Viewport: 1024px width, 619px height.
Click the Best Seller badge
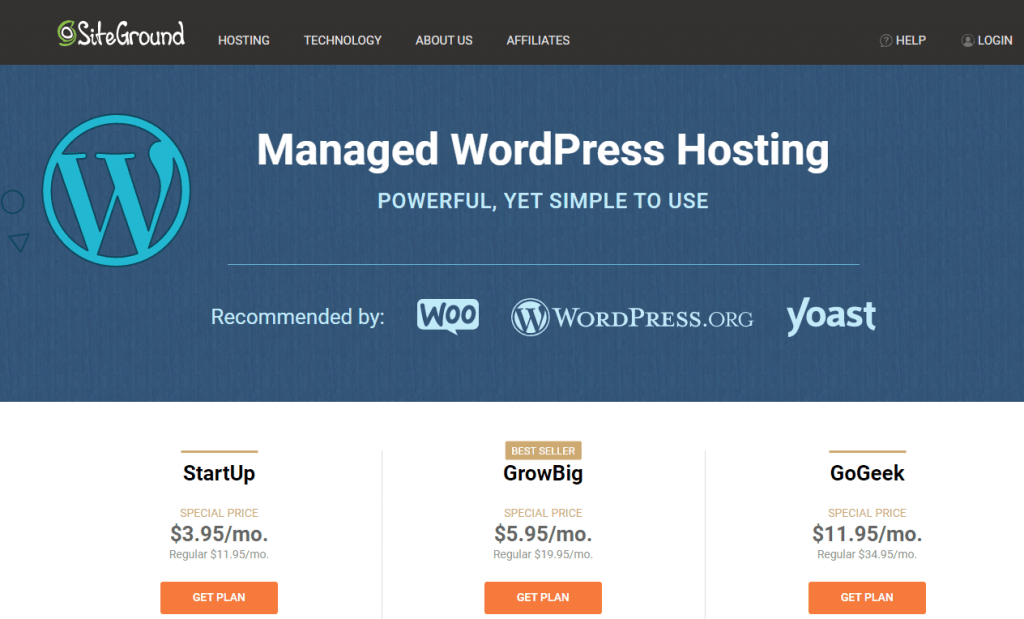543,451
